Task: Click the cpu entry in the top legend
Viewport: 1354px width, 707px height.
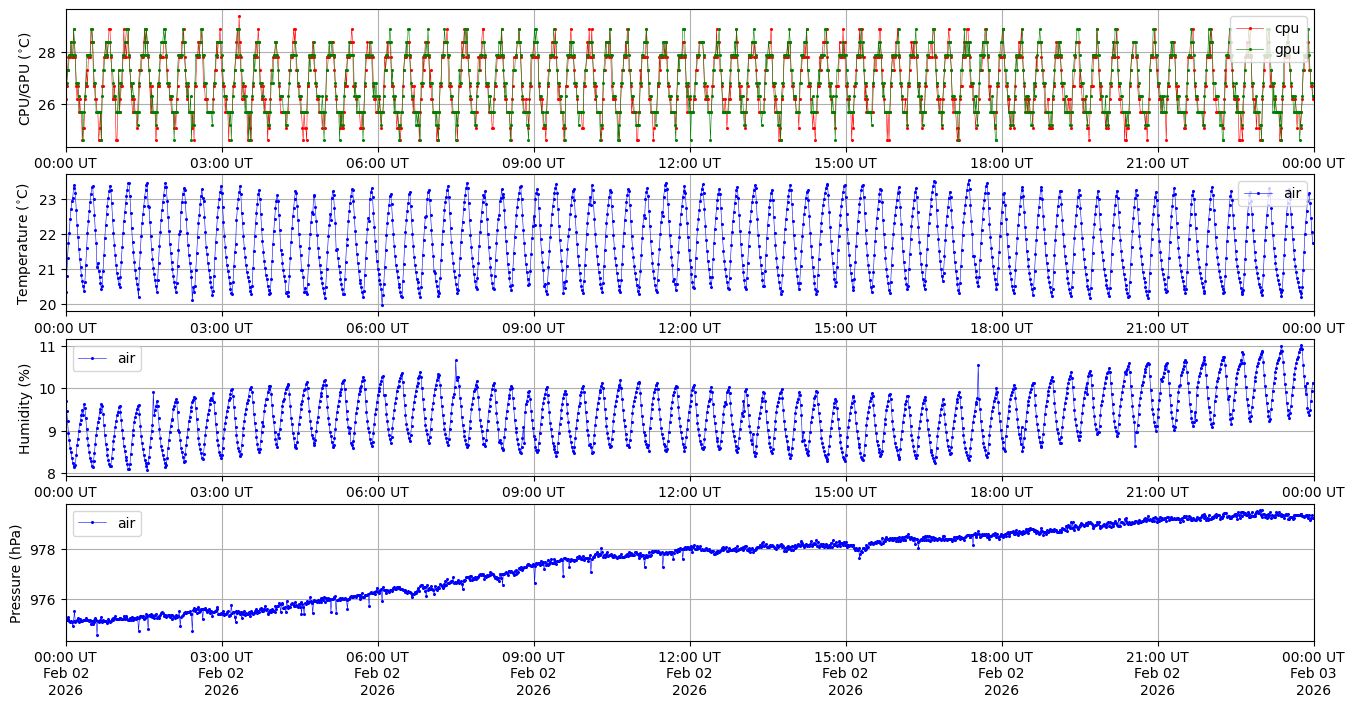Action: click(x=1280, y=28)
